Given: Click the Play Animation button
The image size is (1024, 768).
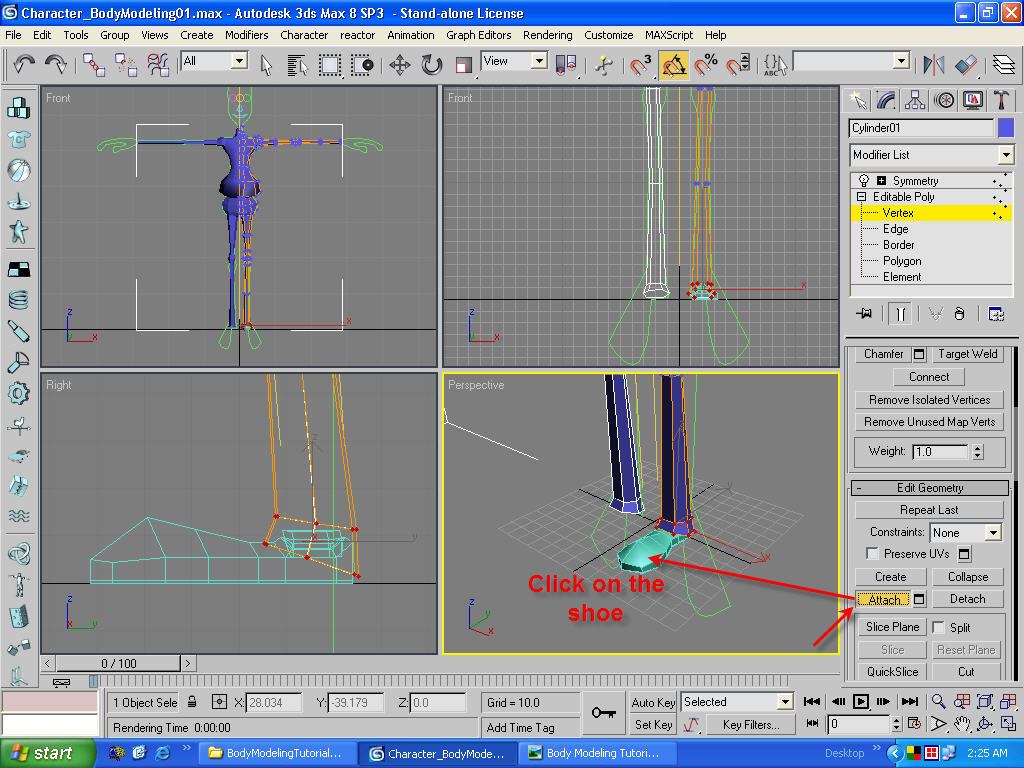Looking at the screenshot, I should tap(861, 702).
